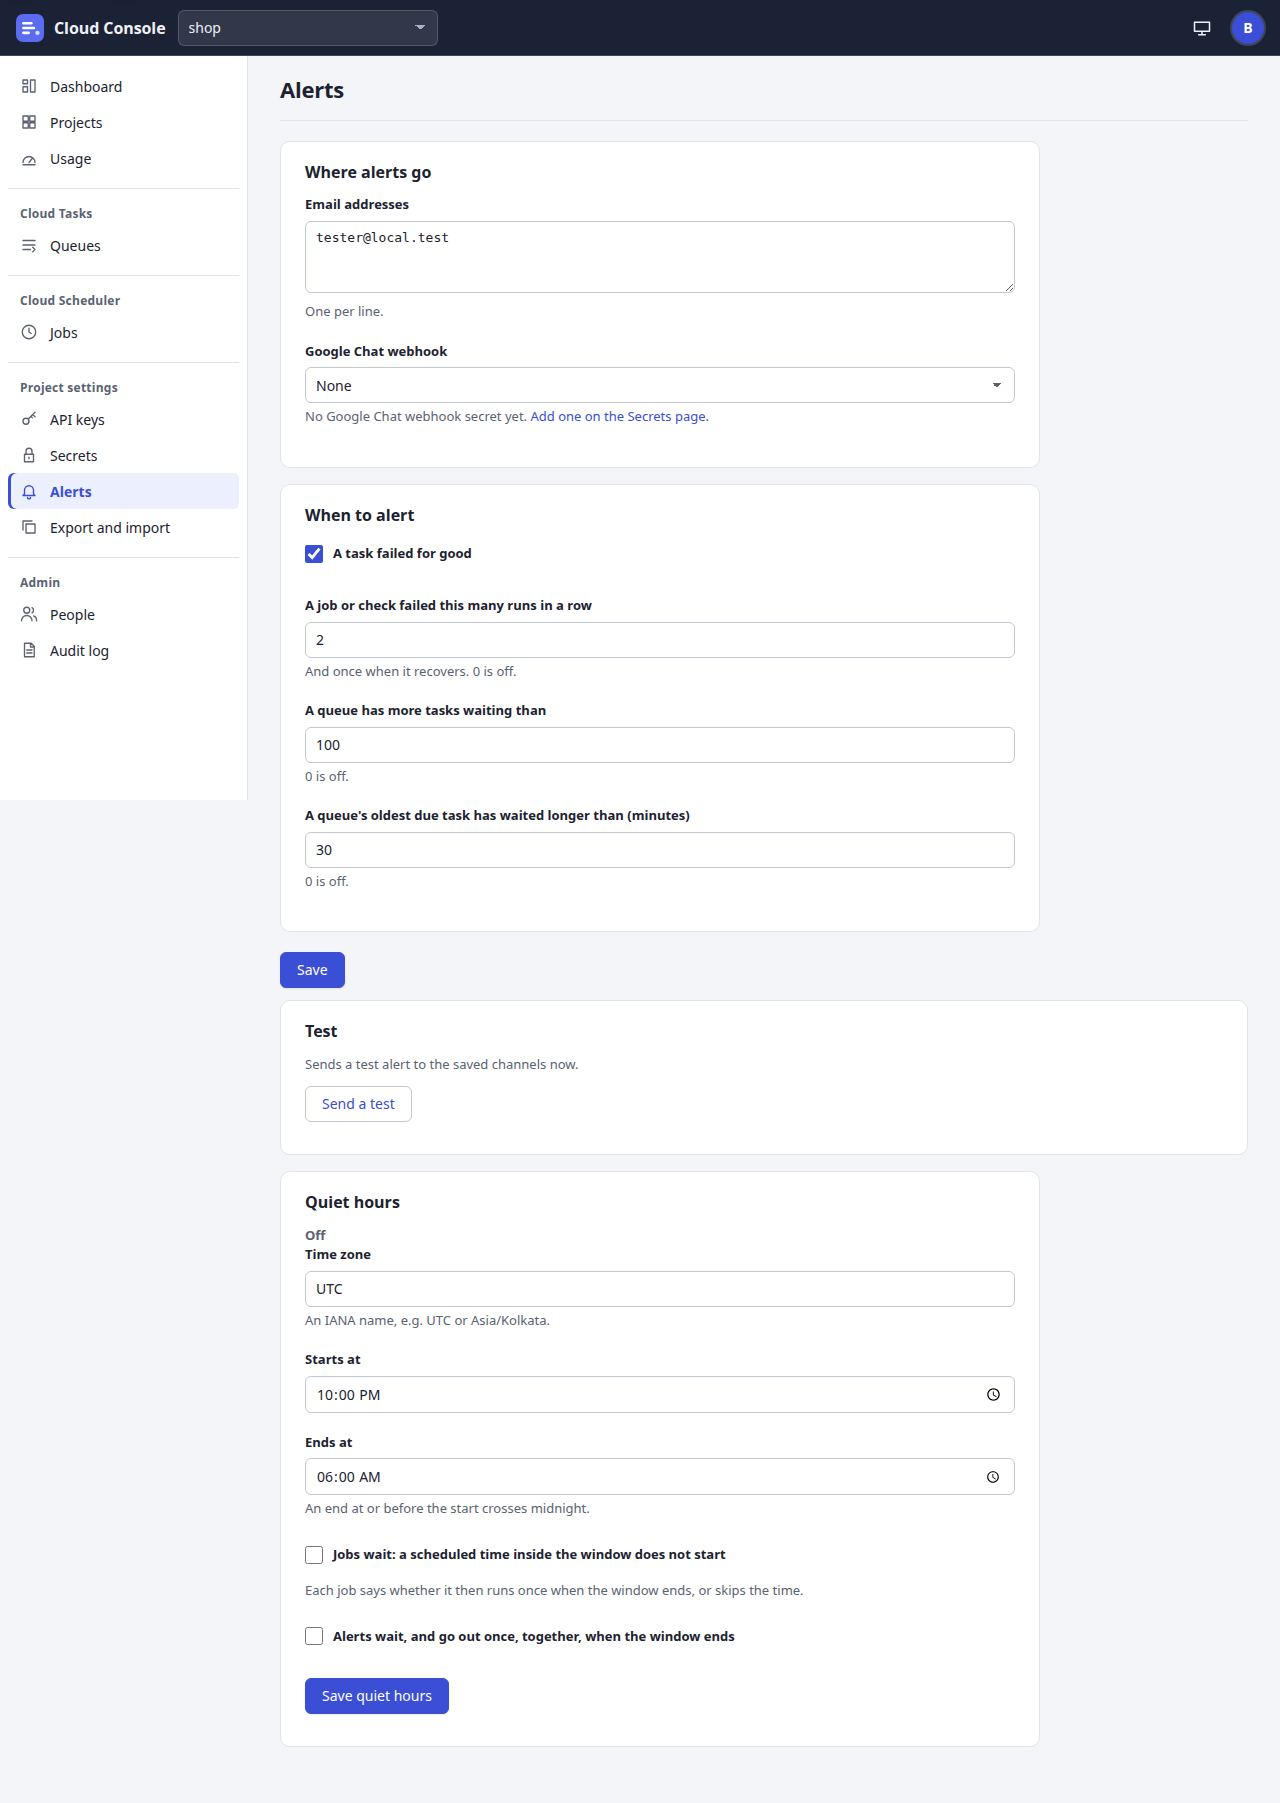Click Send a test button
The image size is (1280, 1803).
pos(358,1104)
